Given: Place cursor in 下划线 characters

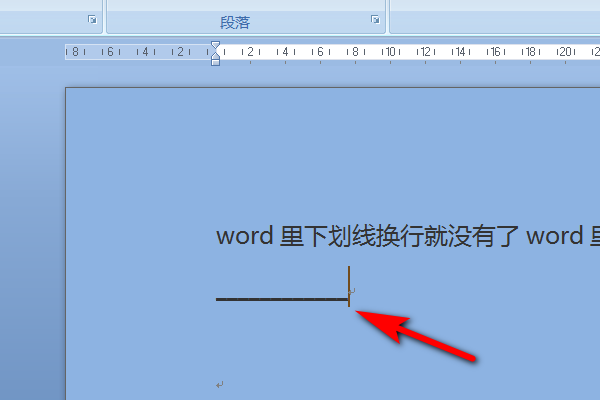Looking at the screenshot, I should coord(339,236).
